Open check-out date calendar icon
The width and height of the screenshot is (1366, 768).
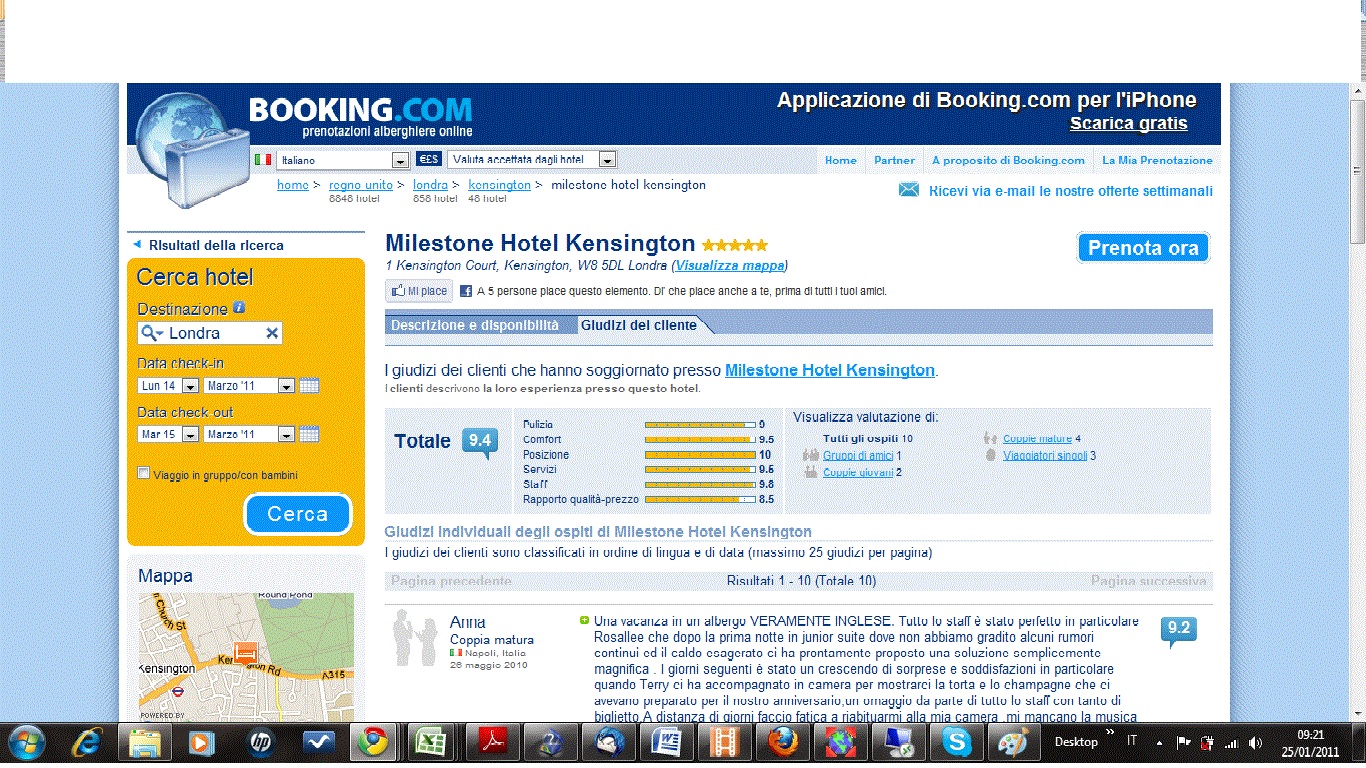tap(309, 434)
